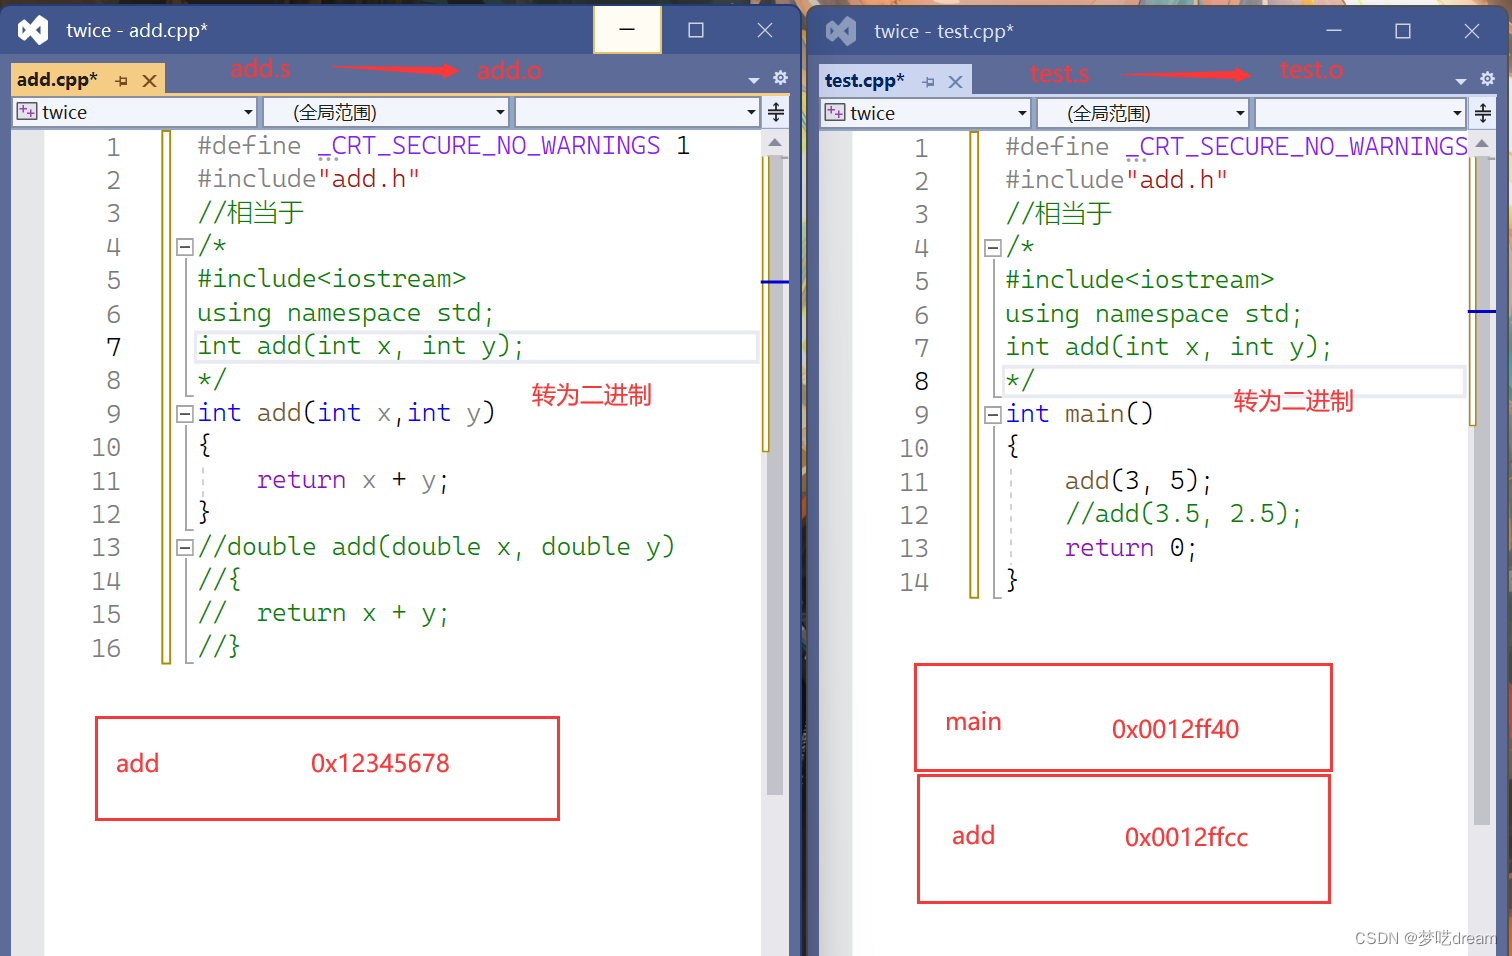Image resolution: width=1512 pixels, height=956 pixels.
Task: Open member dropdown in add.cpp window
Action: tap(637, 112)
